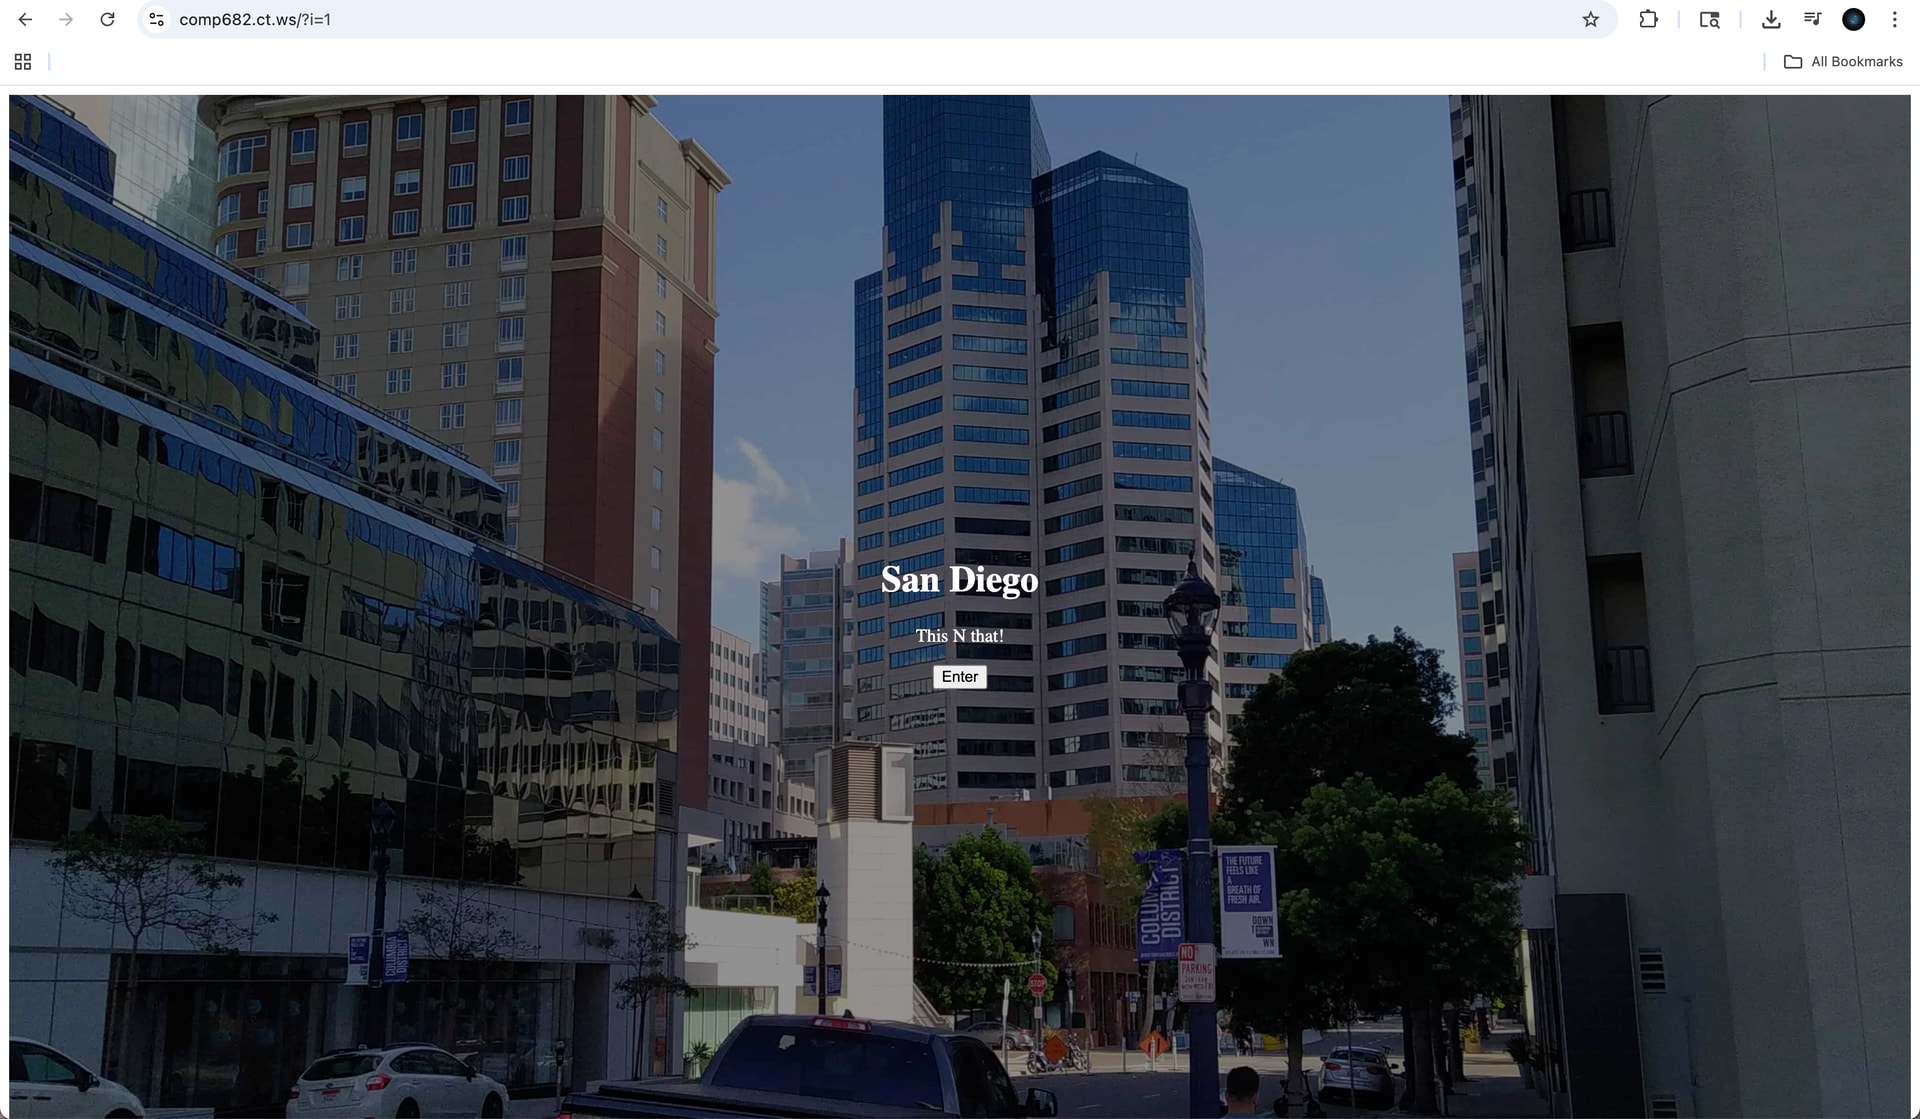The height and width of the screenshot is (1119, 1920).
Task: Open the profile avatar menu
Action: point(1853,20)
